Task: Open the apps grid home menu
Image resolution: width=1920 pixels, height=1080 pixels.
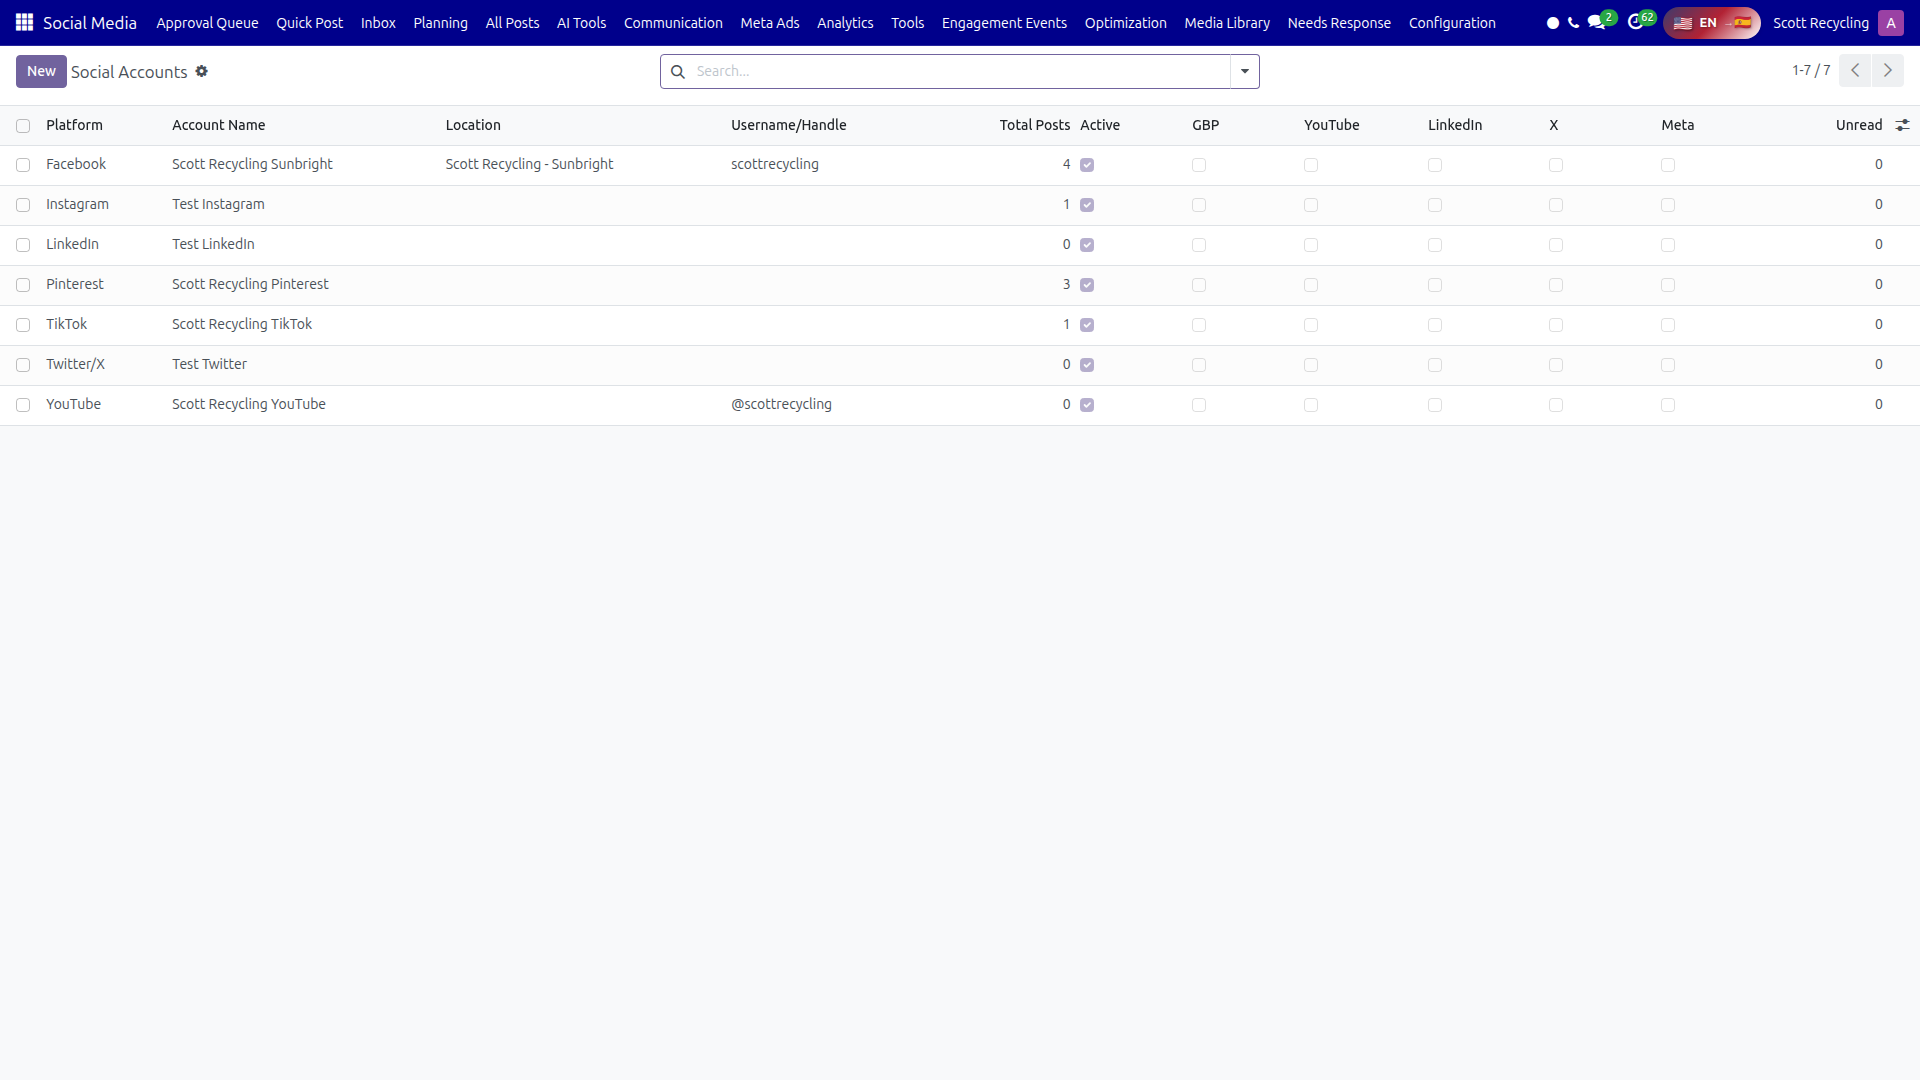Action: tap(24, 22)
